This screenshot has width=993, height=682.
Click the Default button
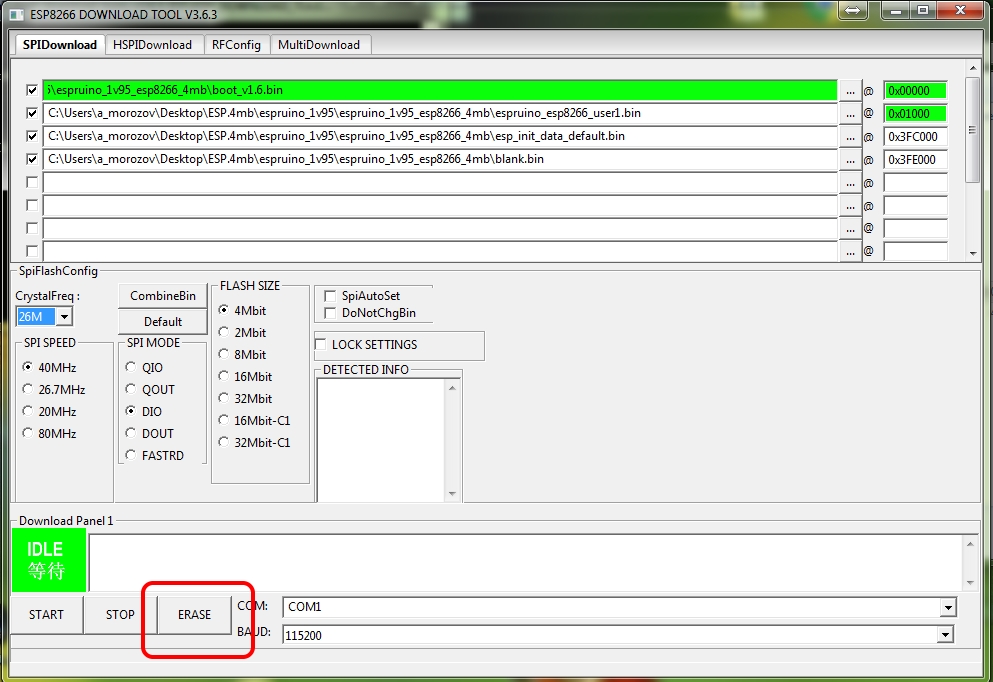click(163, 322)
